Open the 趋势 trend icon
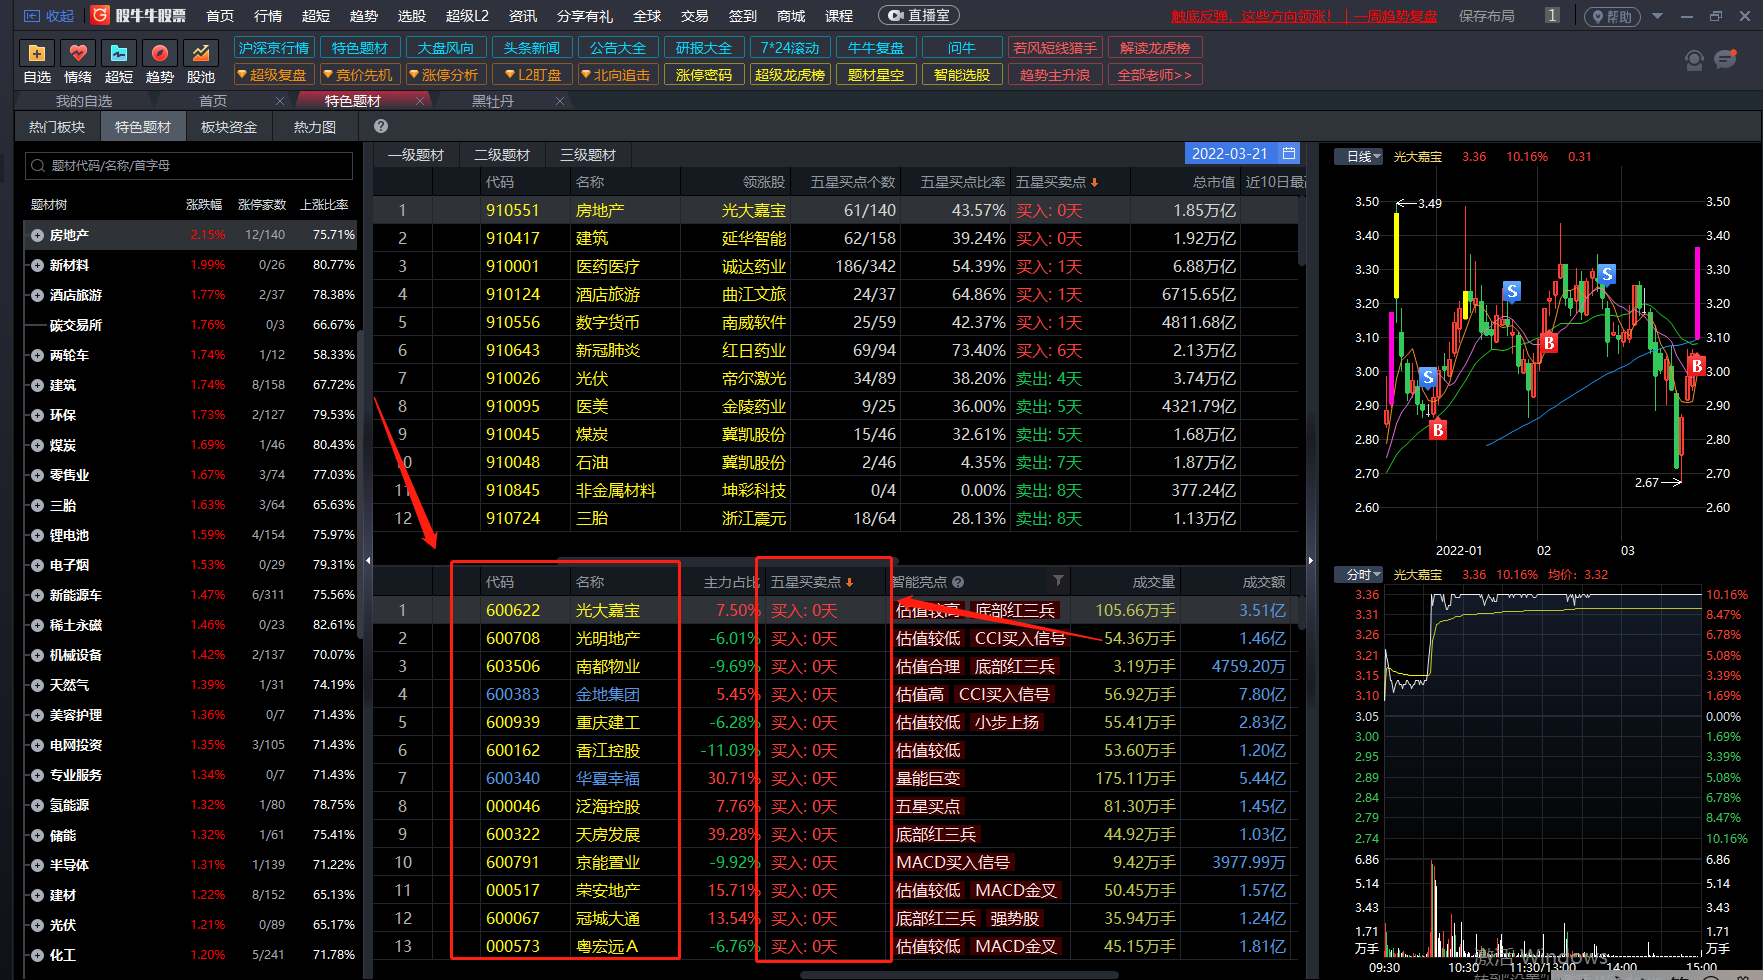Image resolution: width=1763 pixels, height=980 pixels. [159, 54]
